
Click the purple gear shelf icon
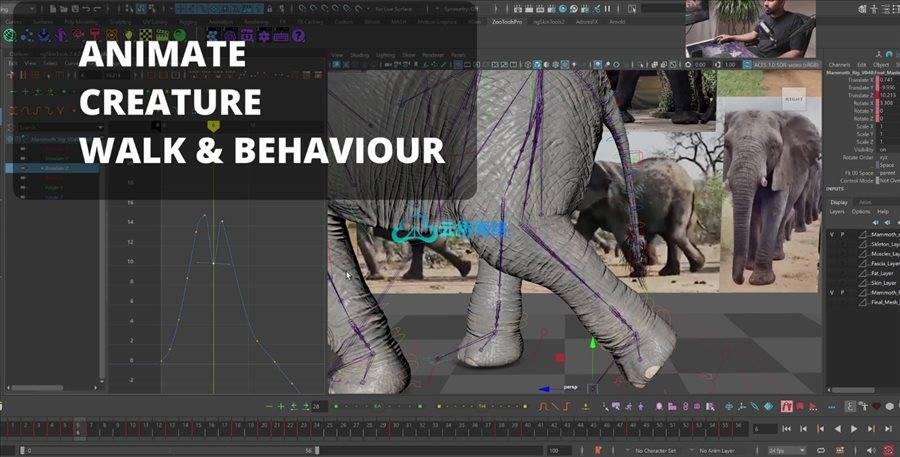coord(264,36)
